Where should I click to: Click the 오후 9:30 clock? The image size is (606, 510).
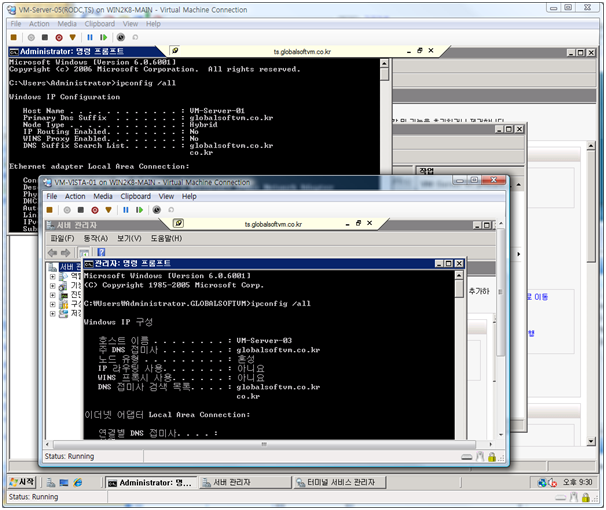pyautogui.click(x=577, y=482)
